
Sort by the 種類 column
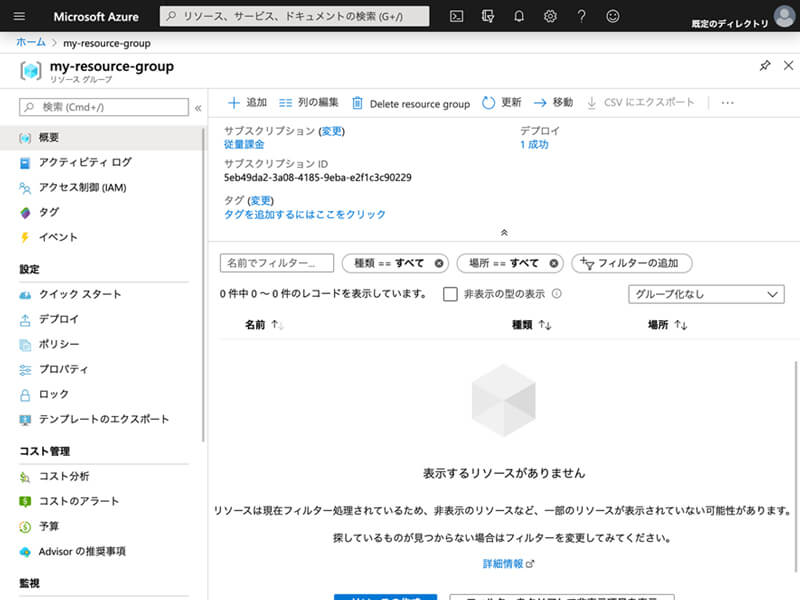pos(531,325)
